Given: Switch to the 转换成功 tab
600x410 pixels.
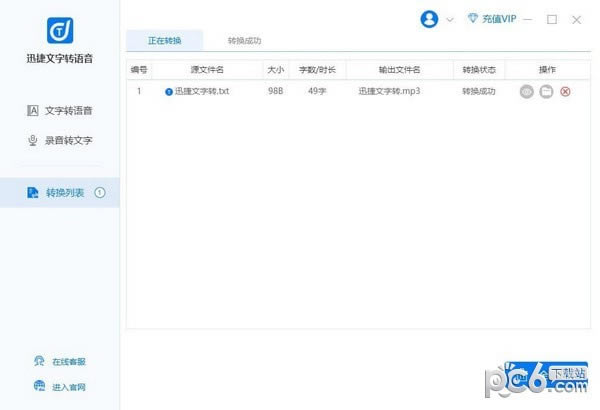Looking at the screenshot, I should point(245,41).
